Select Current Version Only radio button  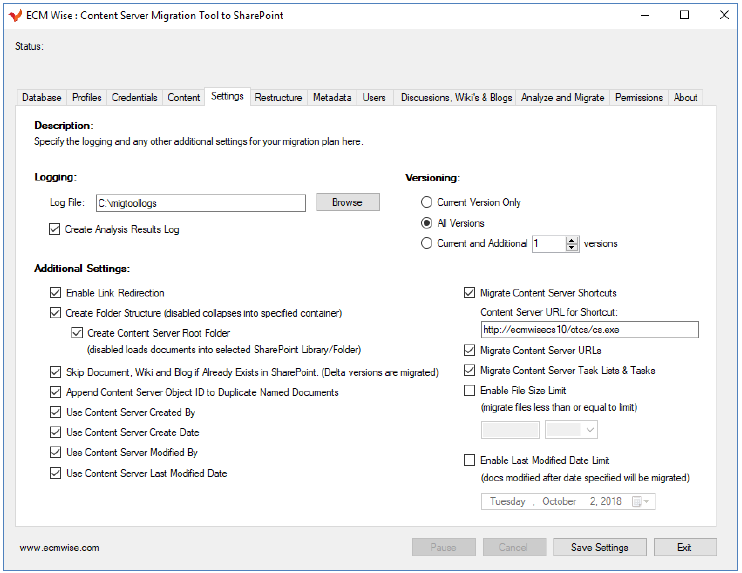click(427, 203)
